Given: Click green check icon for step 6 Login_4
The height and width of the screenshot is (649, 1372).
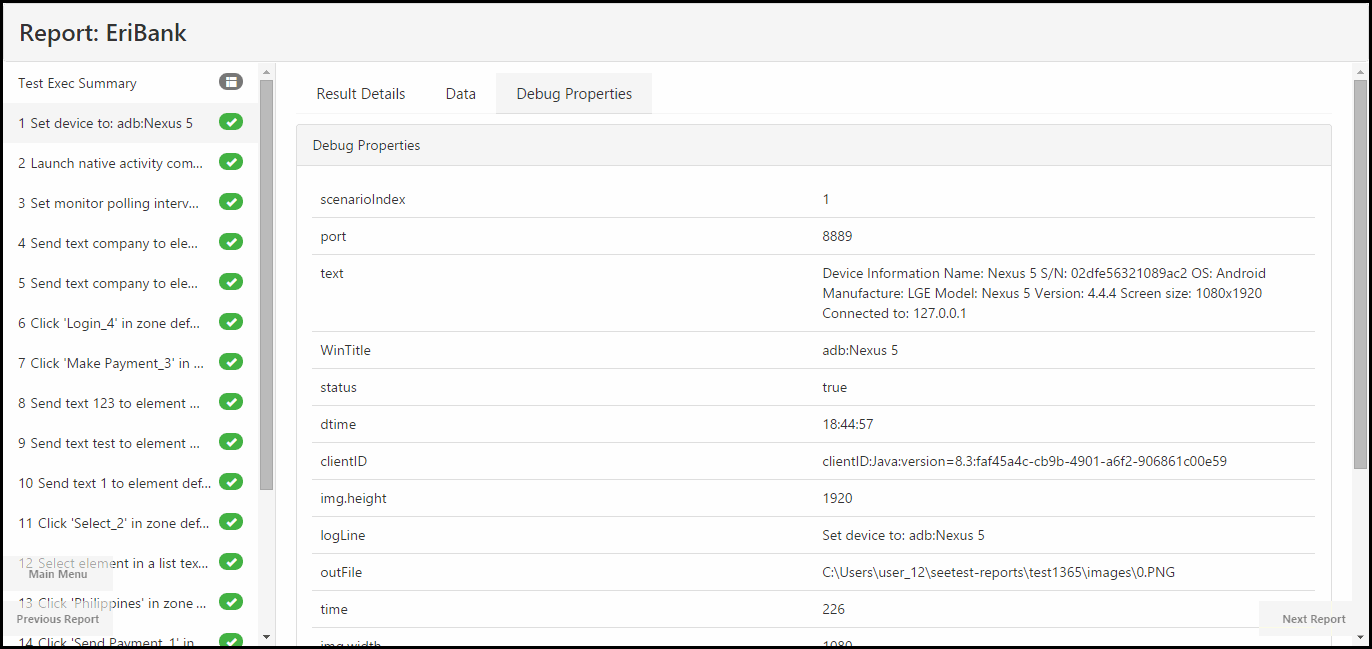Looking at the screenshot, I should (x=231, y=322).
